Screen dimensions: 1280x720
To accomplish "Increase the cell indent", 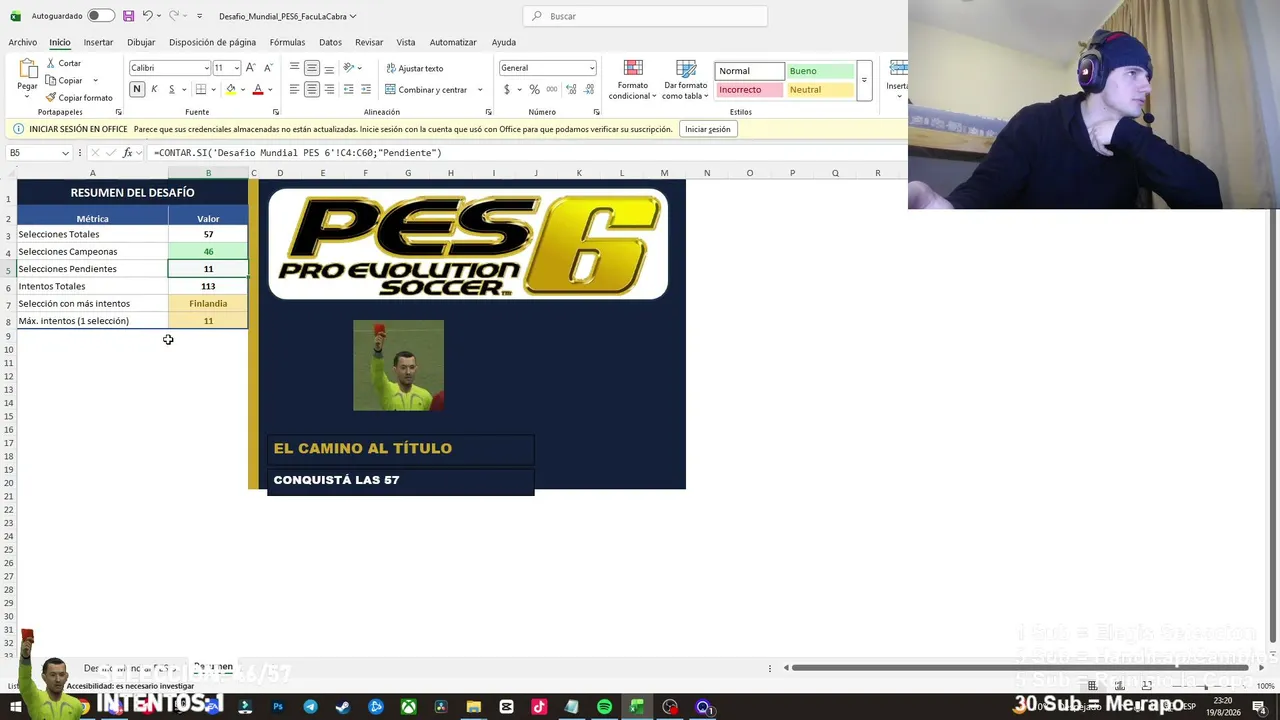I will point(365,89).
